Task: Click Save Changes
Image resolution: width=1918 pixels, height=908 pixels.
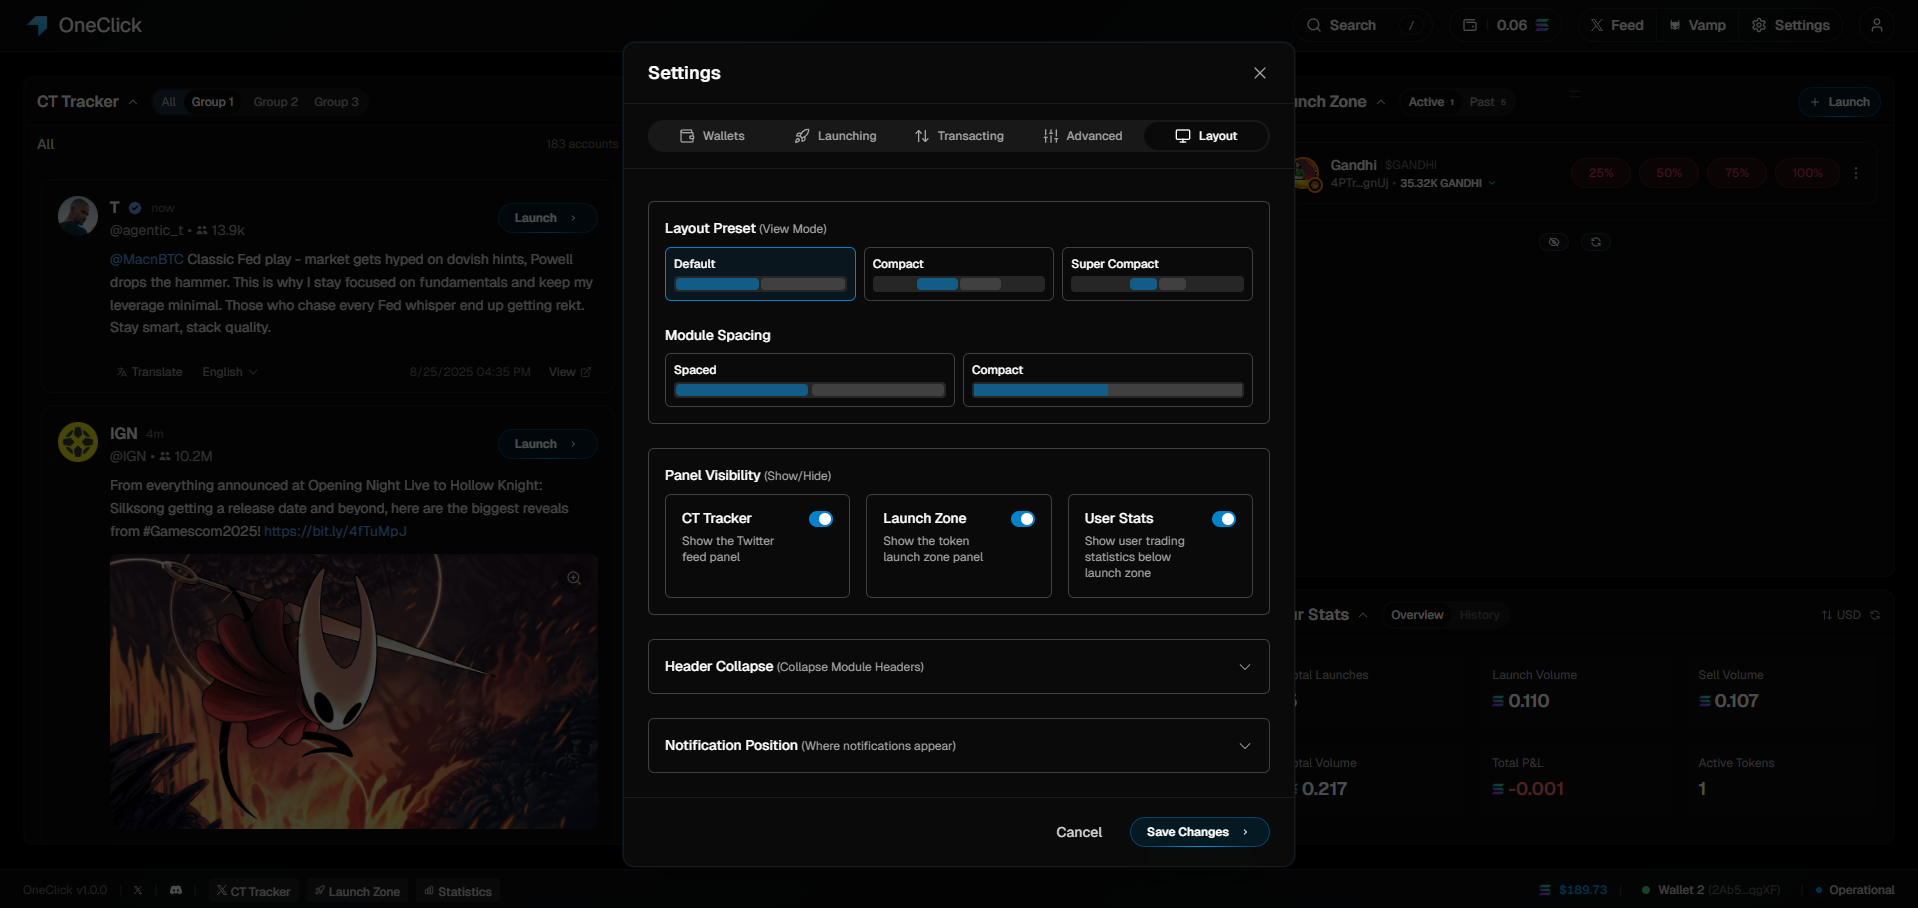Action: pyautogui.click(x=1199, y=832)
